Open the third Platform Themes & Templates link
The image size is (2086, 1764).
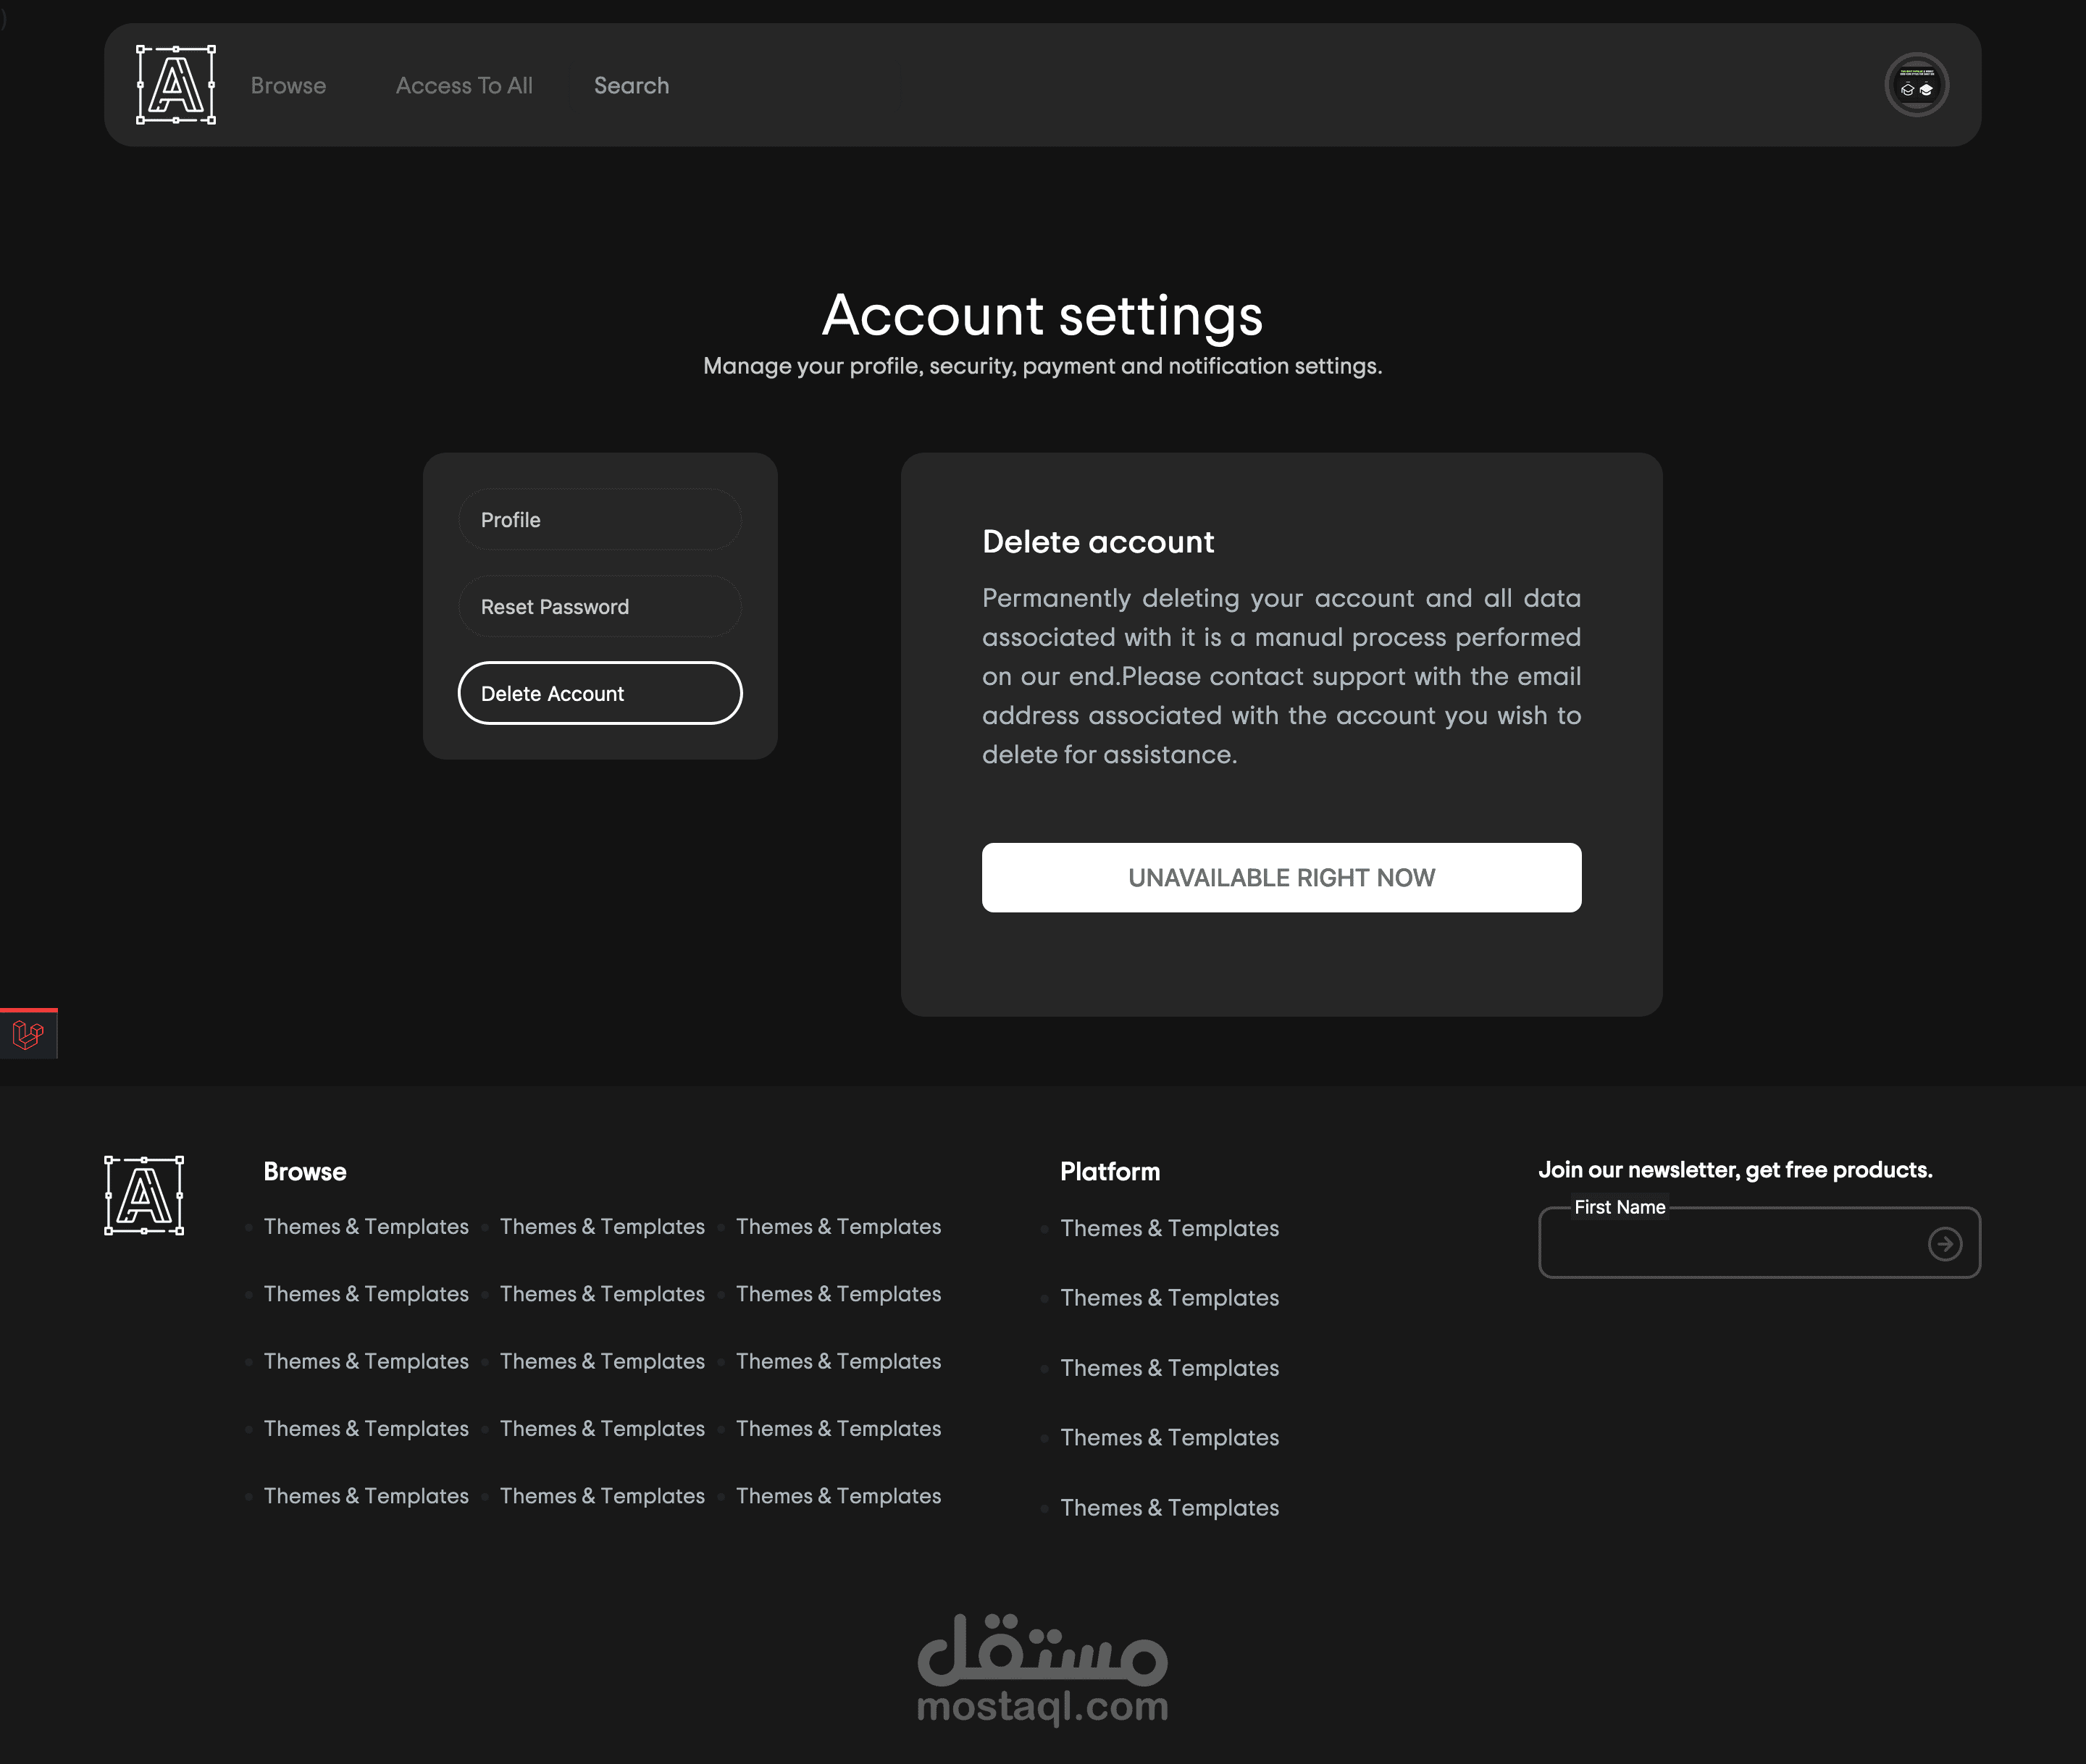point(1169,1368)
